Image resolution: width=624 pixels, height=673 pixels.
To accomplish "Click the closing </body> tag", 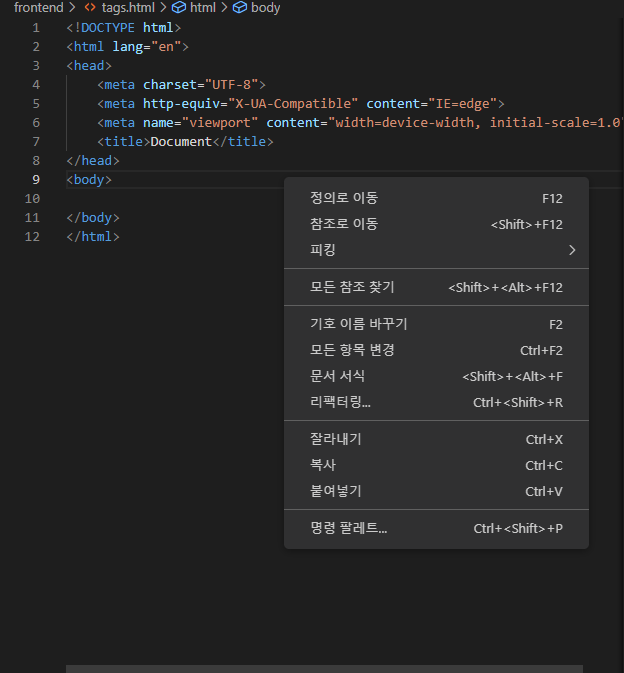I will (93, 218).
